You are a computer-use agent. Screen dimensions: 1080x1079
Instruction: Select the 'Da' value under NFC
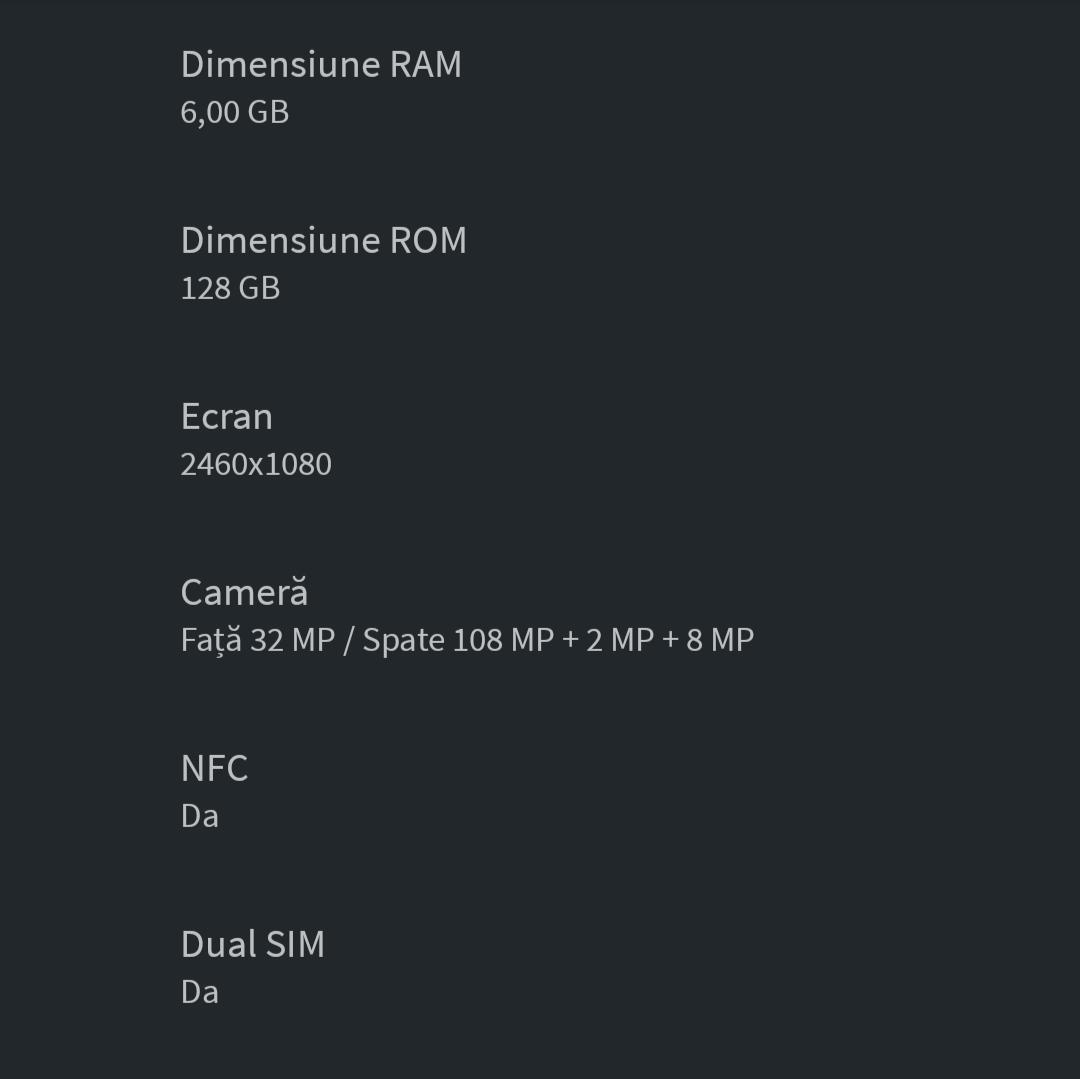tap(200, 816)
